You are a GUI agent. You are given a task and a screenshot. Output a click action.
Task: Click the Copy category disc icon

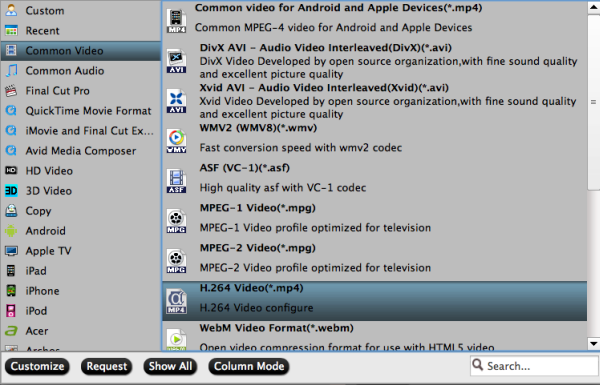tap(11, 210)
